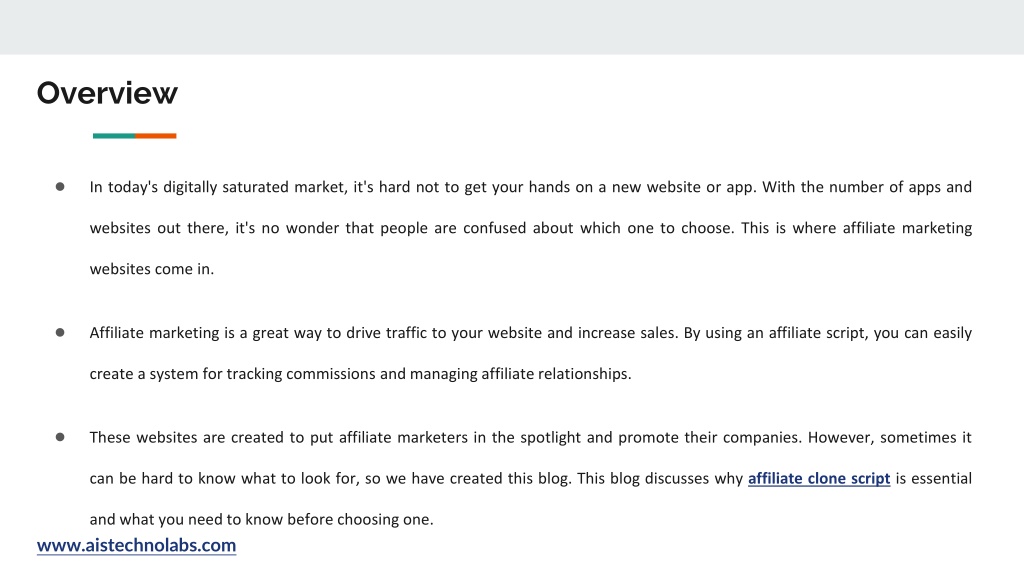
Task: Click the line starting "These websites are created"
Action: point(530,438)
